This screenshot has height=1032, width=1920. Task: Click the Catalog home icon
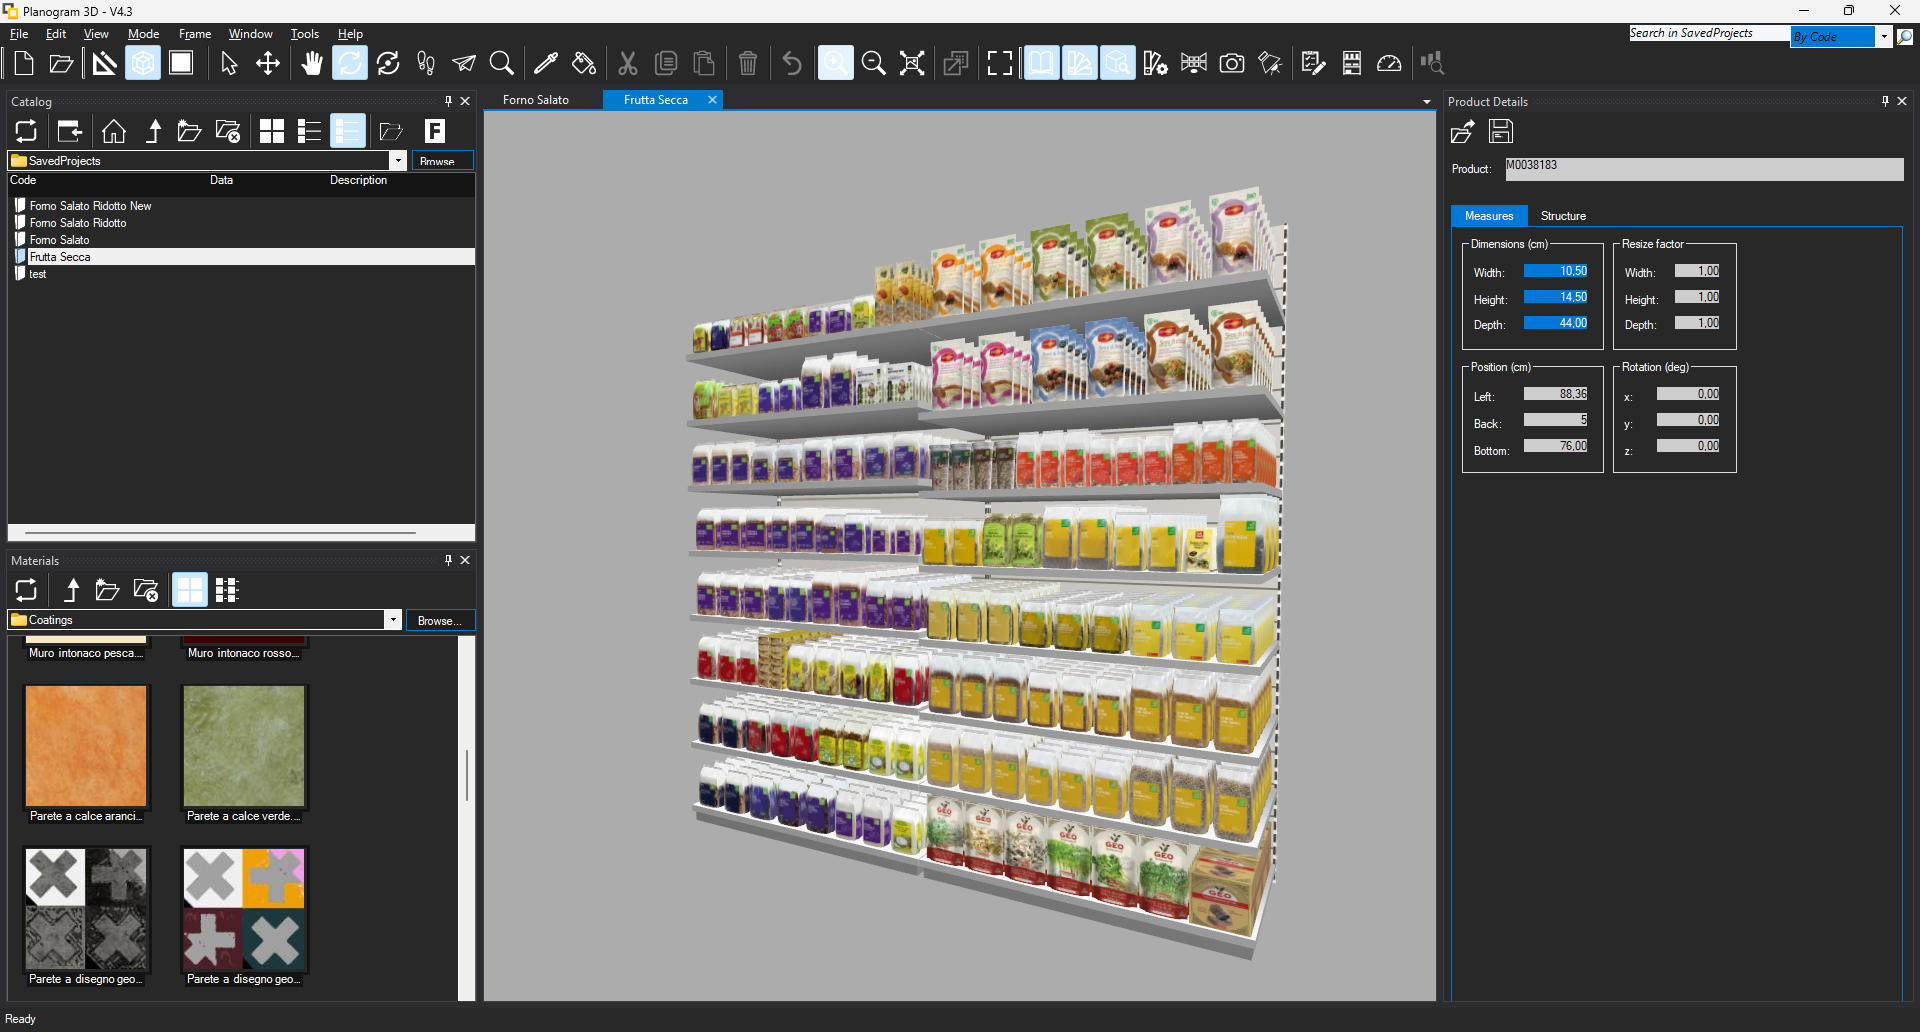(114, 131)
